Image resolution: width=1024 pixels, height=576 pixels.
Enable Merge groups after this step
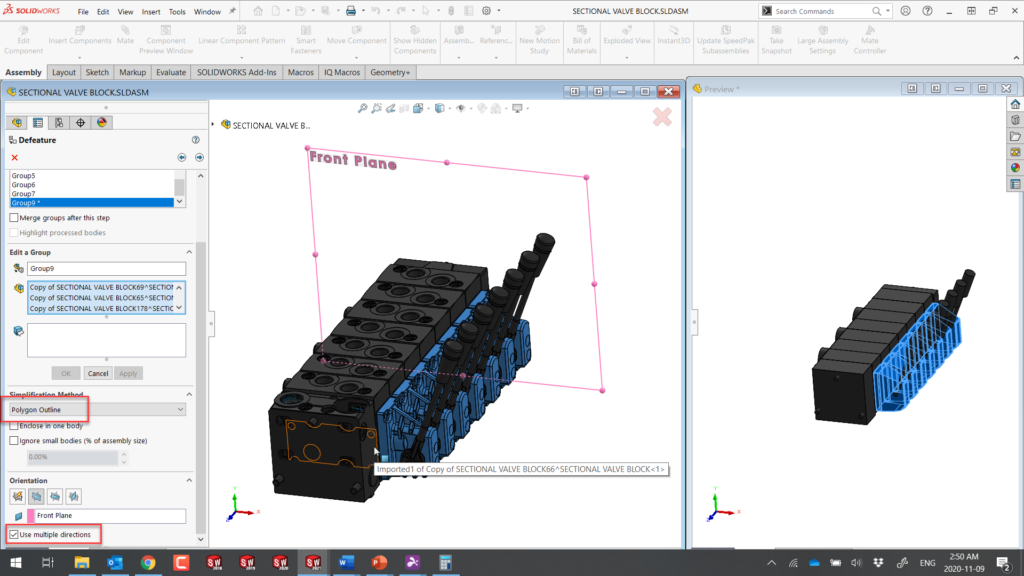click(x=14, y=217)
